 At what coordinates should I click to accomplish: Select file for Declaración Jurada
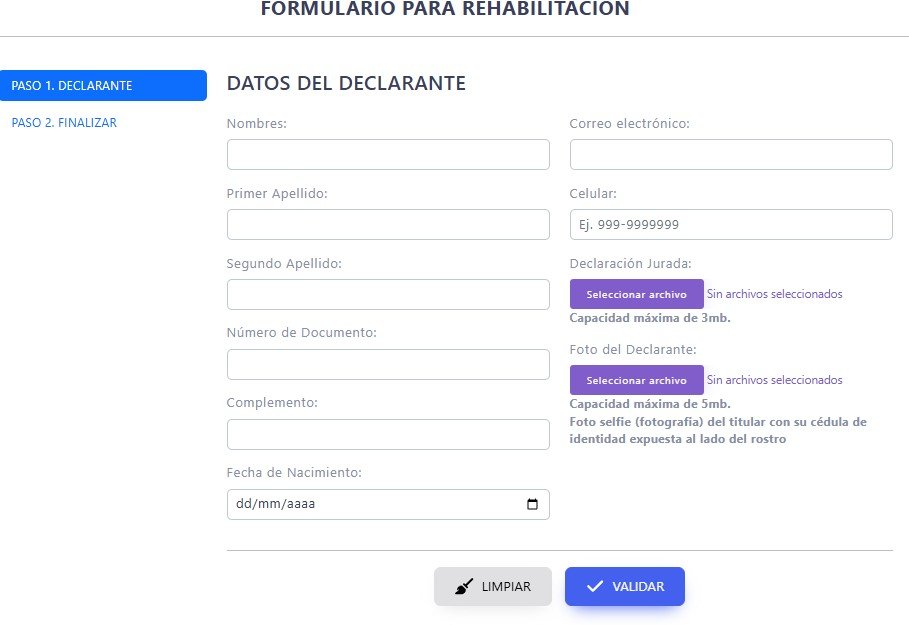pyautogui.click(x=636, y=295)
